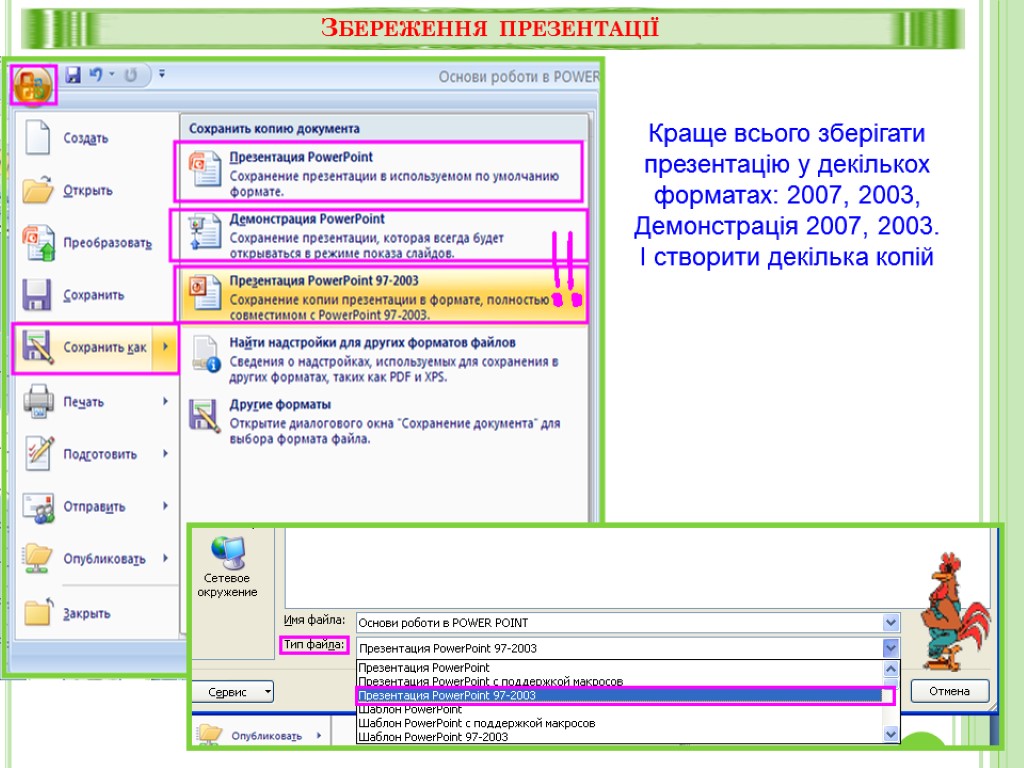This screenshot has width=1024, height=768.
Task: Click the Отправить envelope icon
Action: [x=39, y=507]
